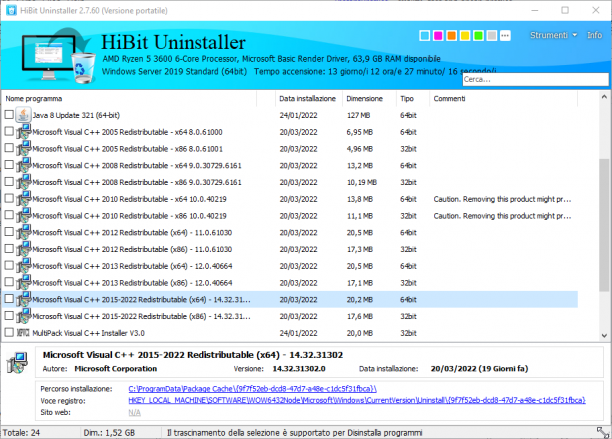612x439 pixels.
Task: Tick checkbox for Visual C++ 2005 x64
Action: (x=9, y=132)
